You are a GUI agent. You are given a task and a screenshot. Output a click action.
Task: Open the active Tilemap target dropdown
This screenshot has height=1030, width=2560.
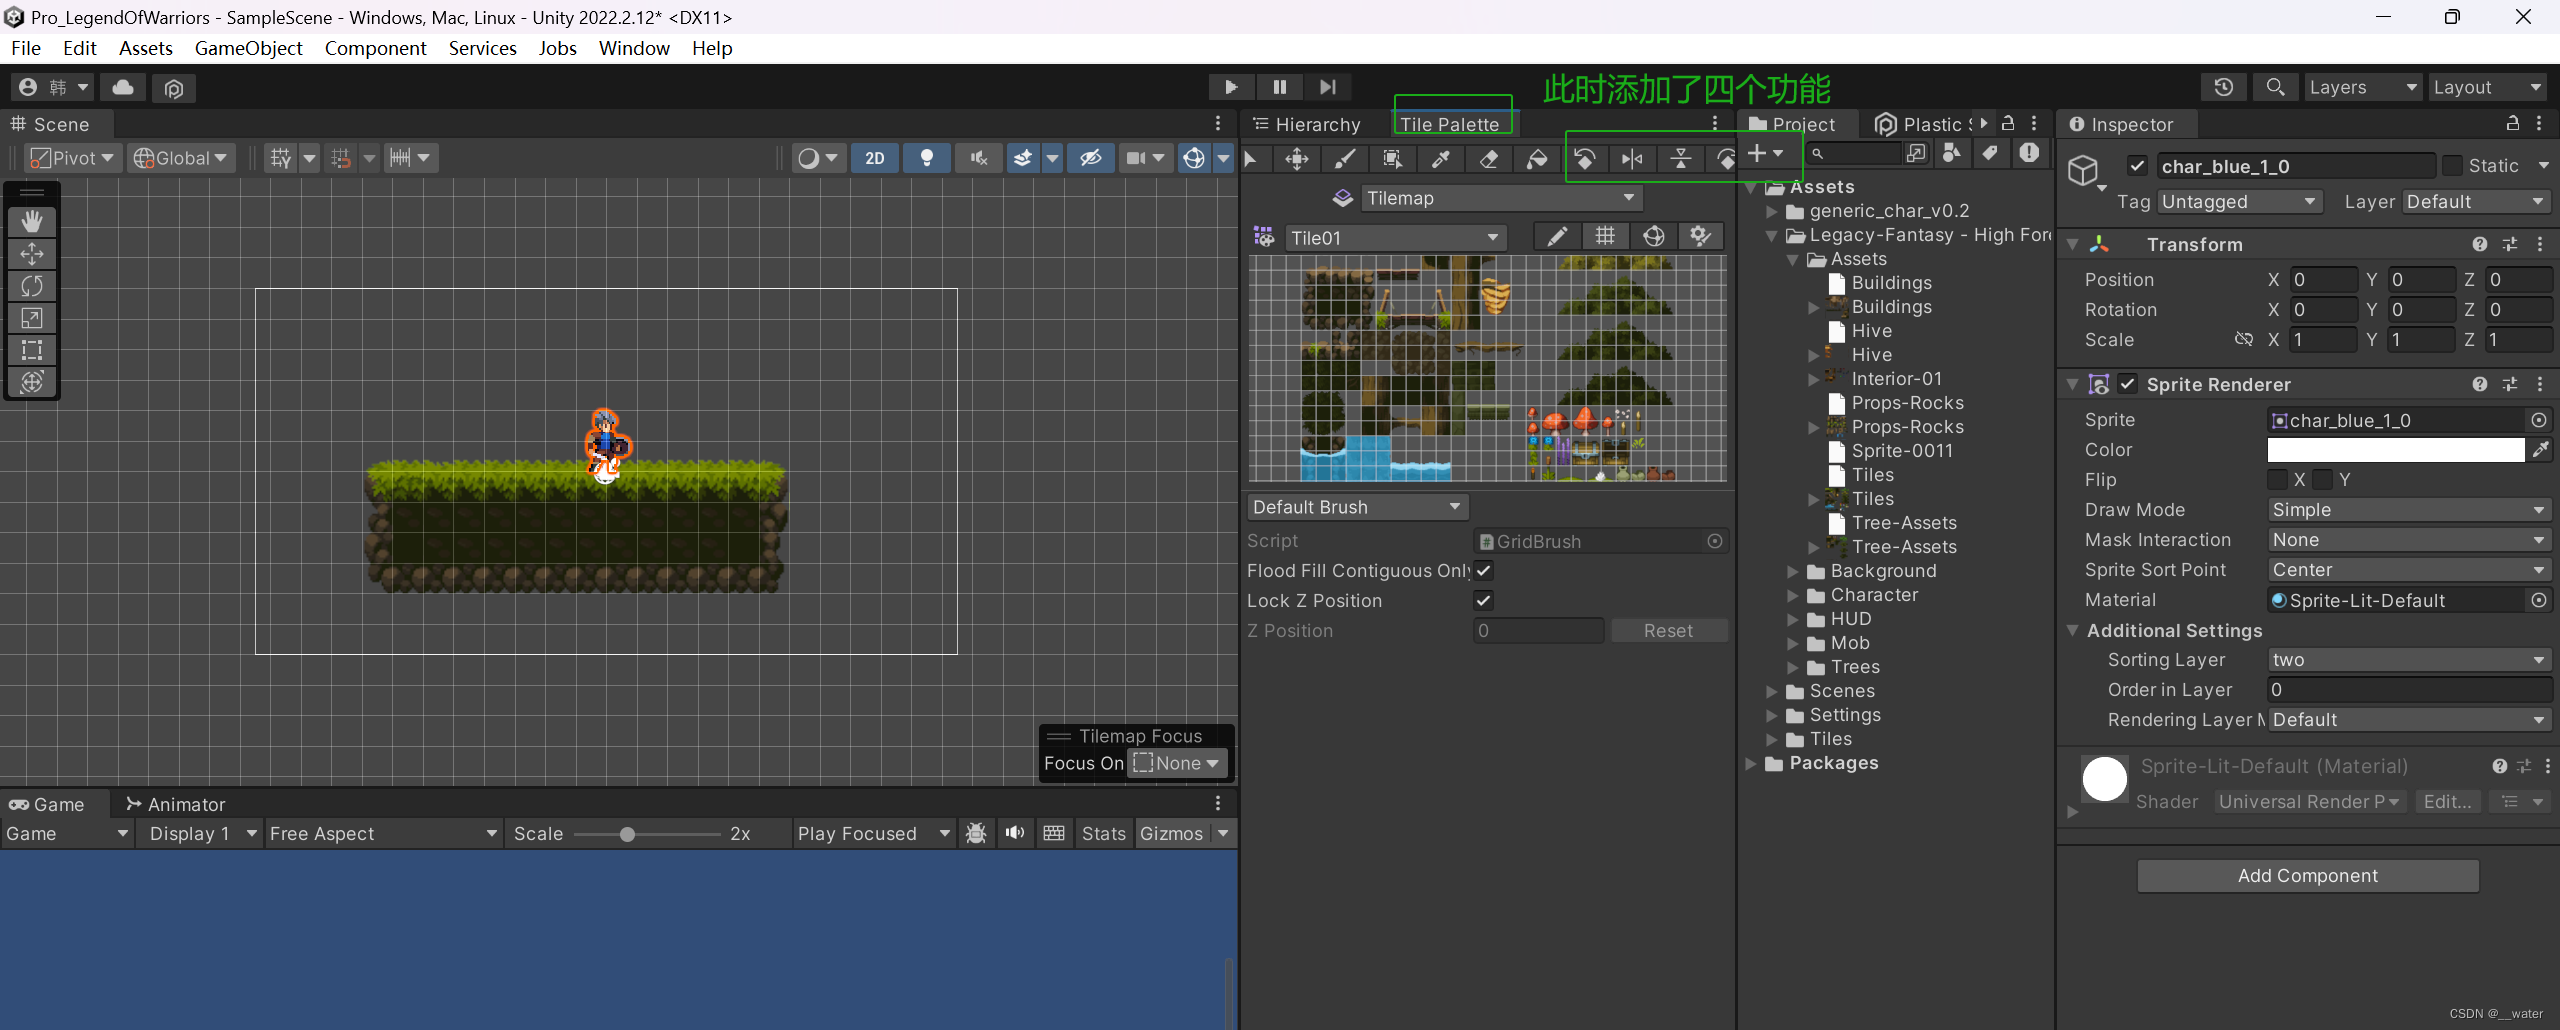click(x=1501, y=198)
